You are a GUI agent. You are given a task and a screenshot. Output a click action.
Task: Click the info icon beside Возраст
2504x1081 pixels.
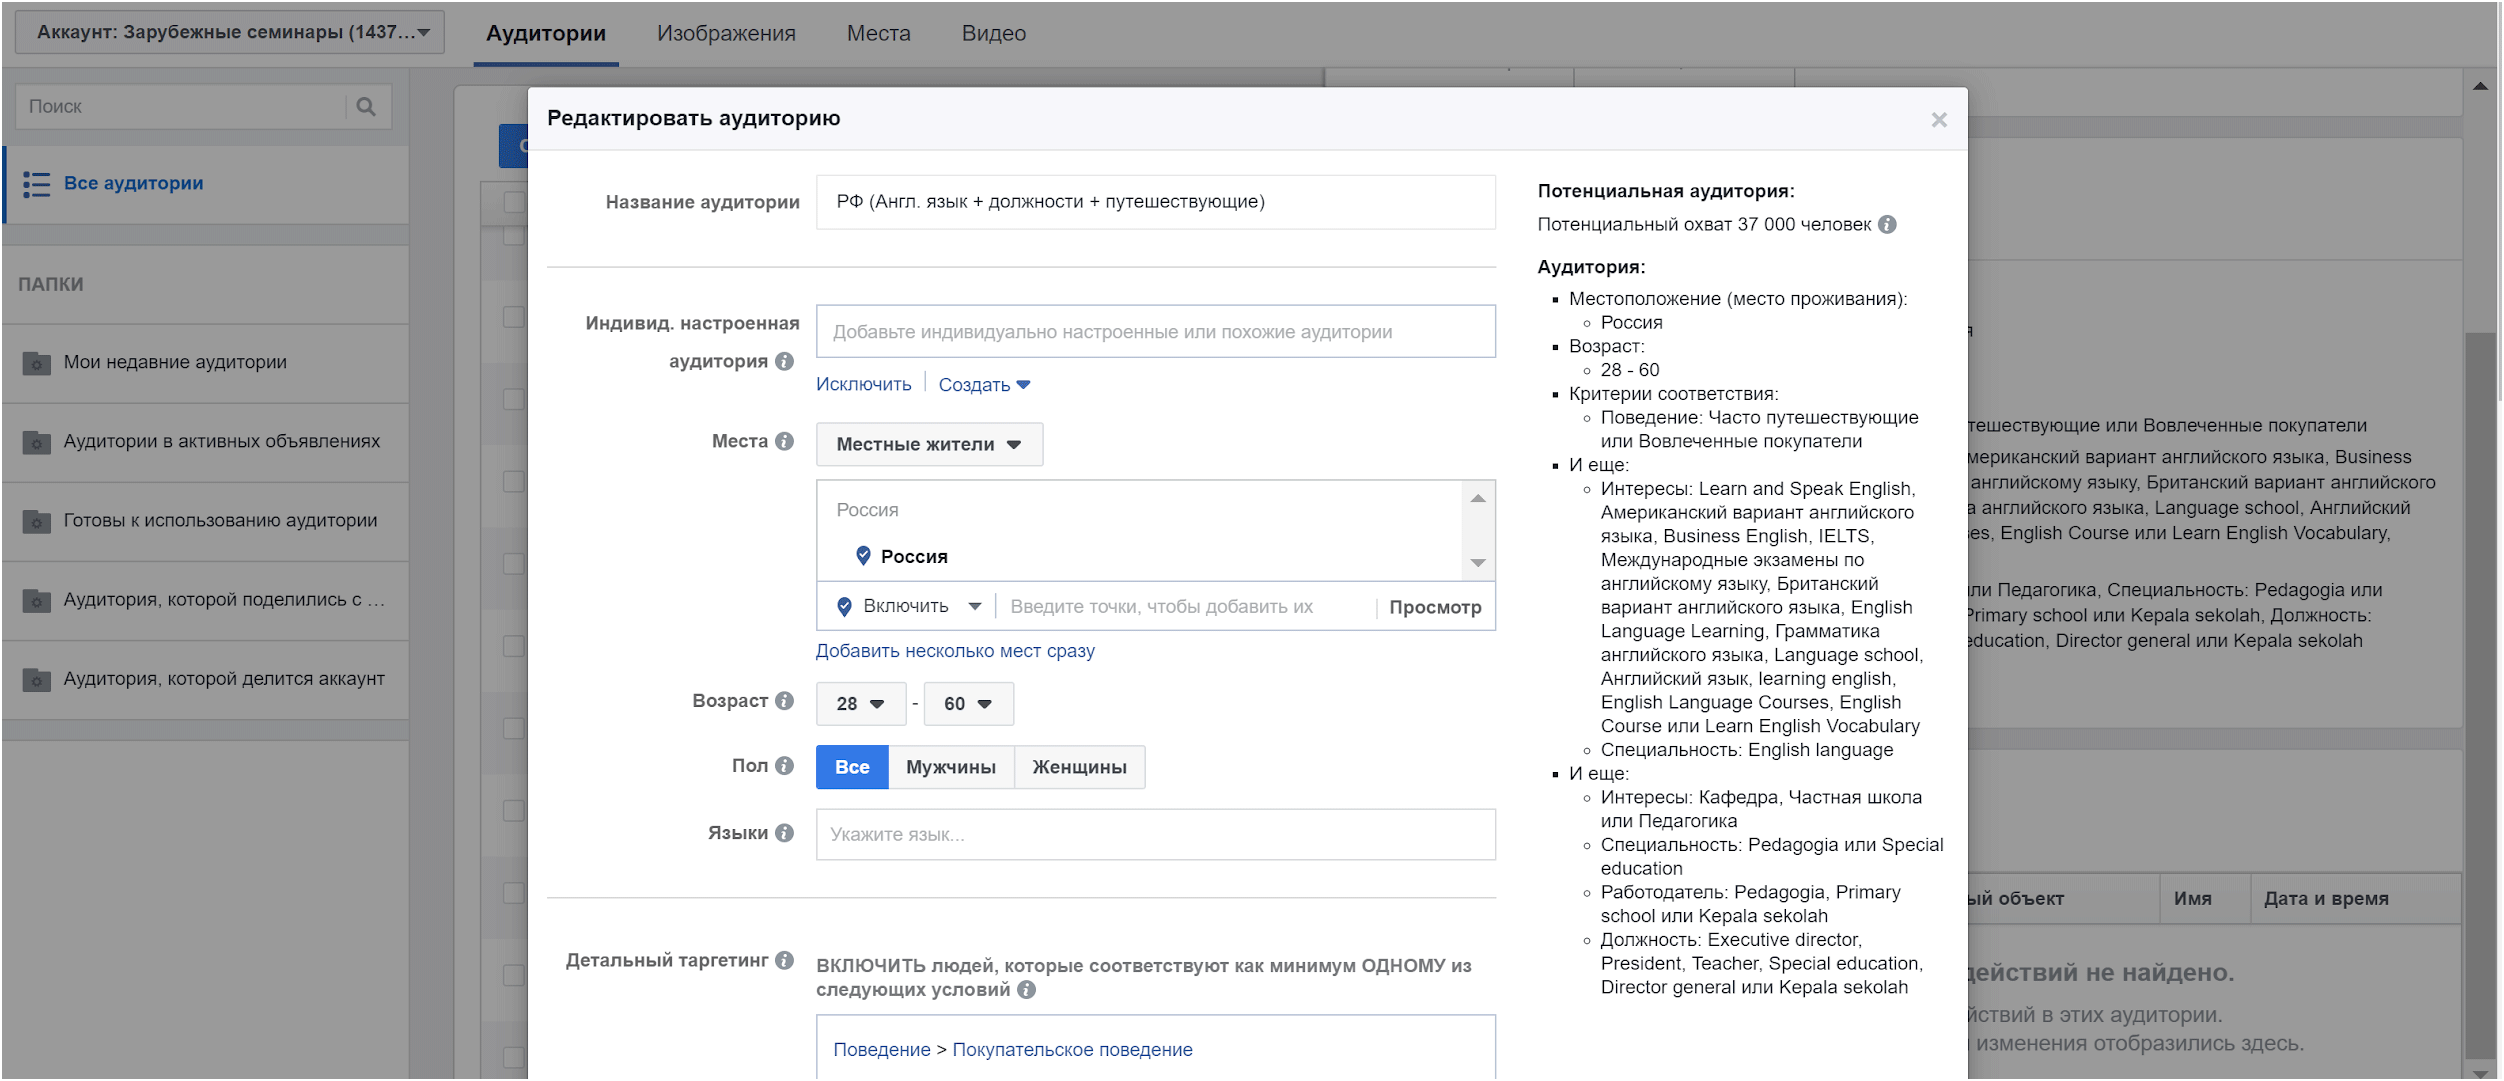click(x=785, y=701)
